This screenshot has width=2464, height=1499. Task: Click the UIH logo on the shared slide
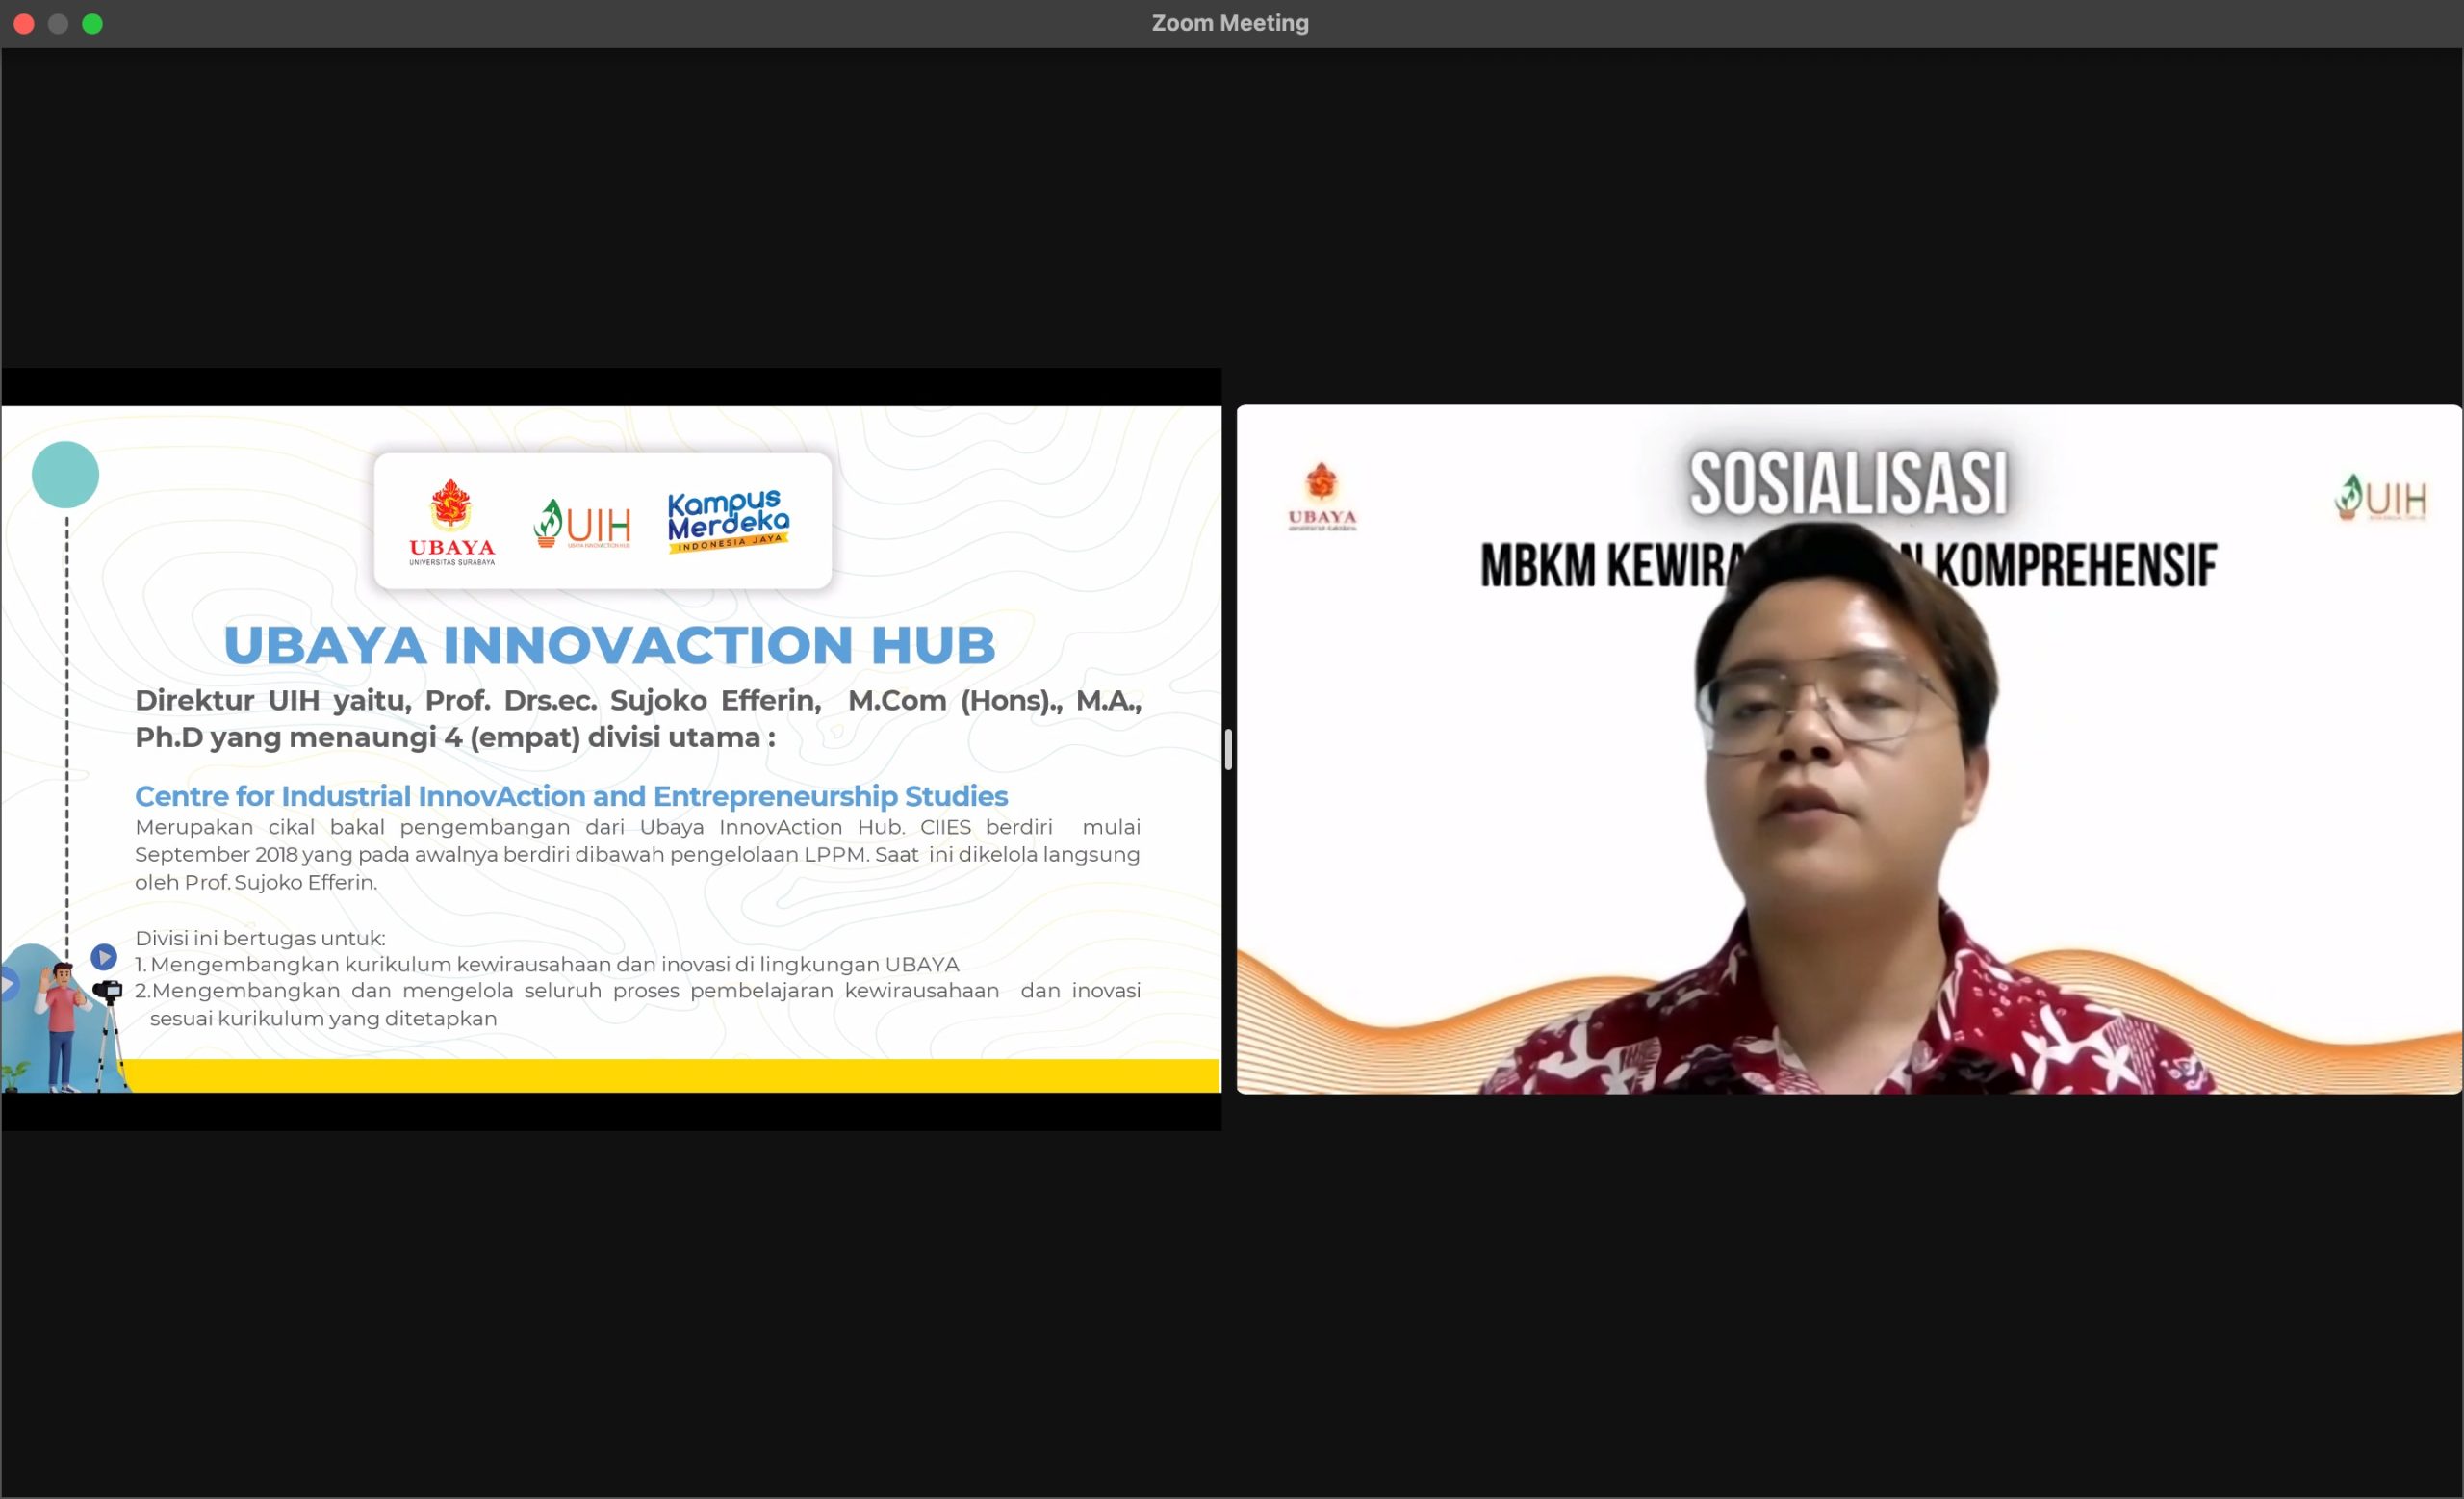click(582, 523)
